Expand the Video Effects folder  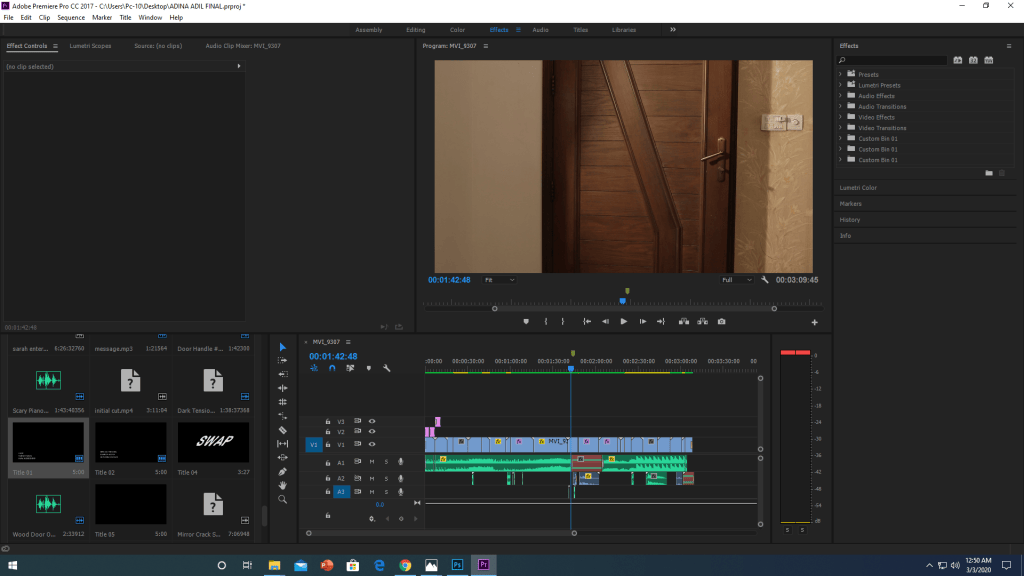[x=840, y=117]
